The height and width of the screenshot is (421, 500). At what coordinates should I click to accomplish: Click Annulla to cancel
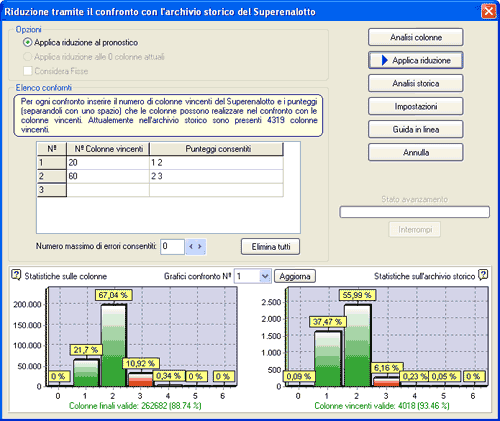pyautogui.click(x=416, y=152)
